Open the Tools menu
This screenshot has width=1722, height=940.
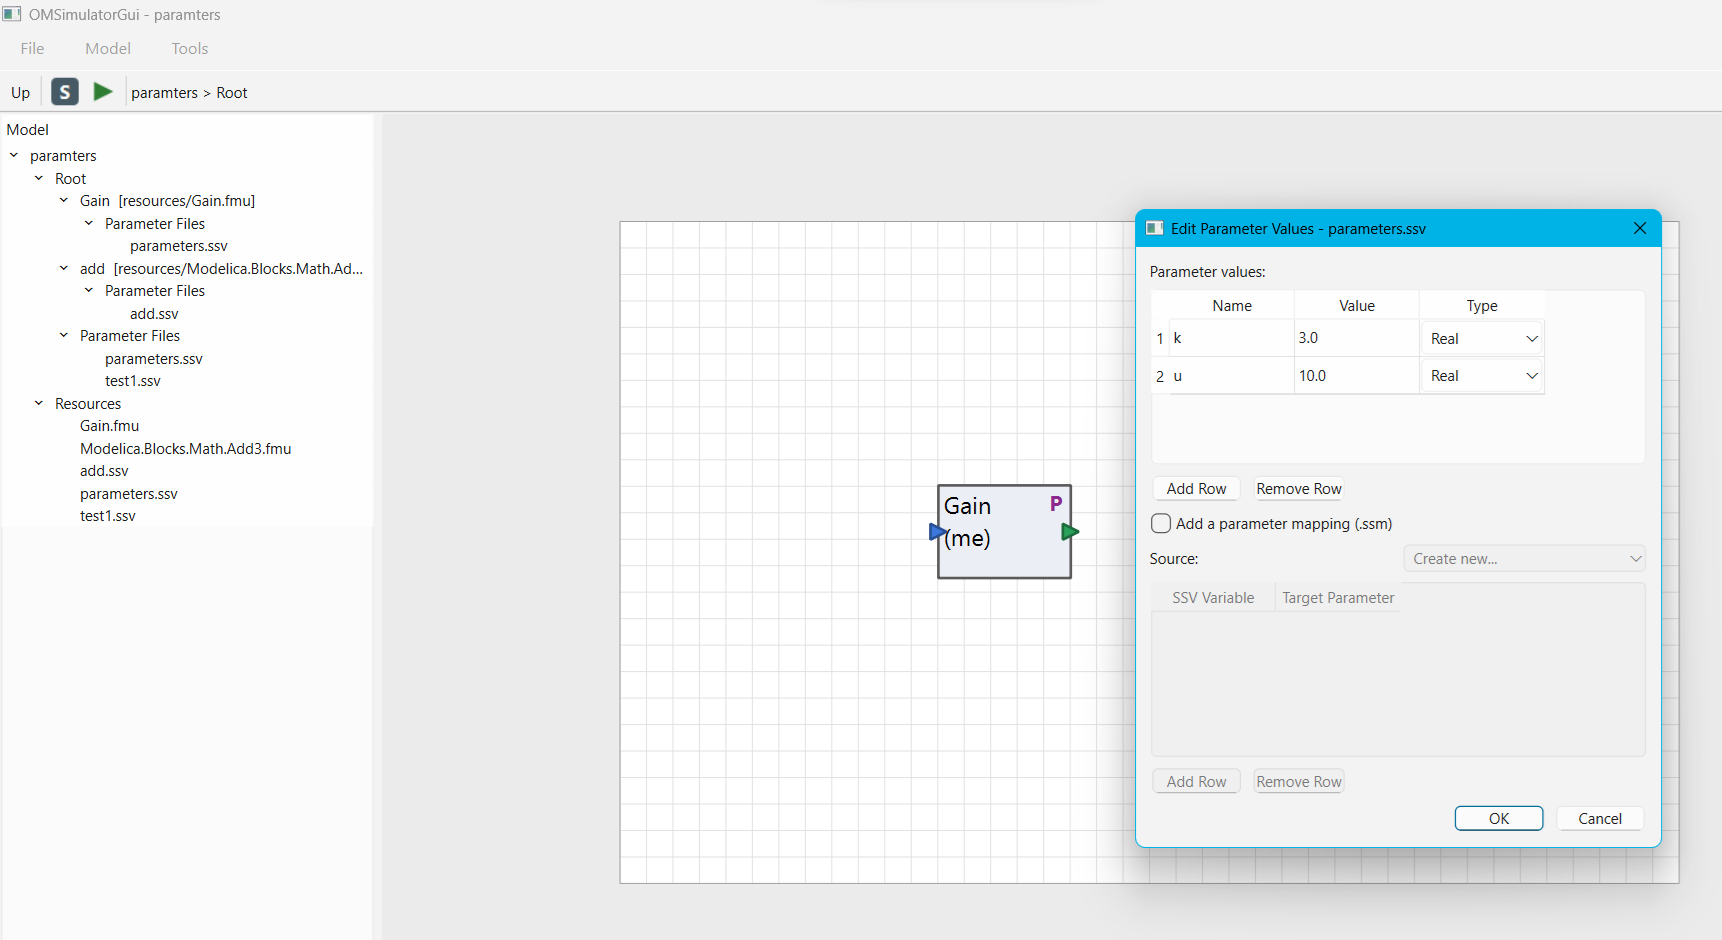tap(190, 48)
